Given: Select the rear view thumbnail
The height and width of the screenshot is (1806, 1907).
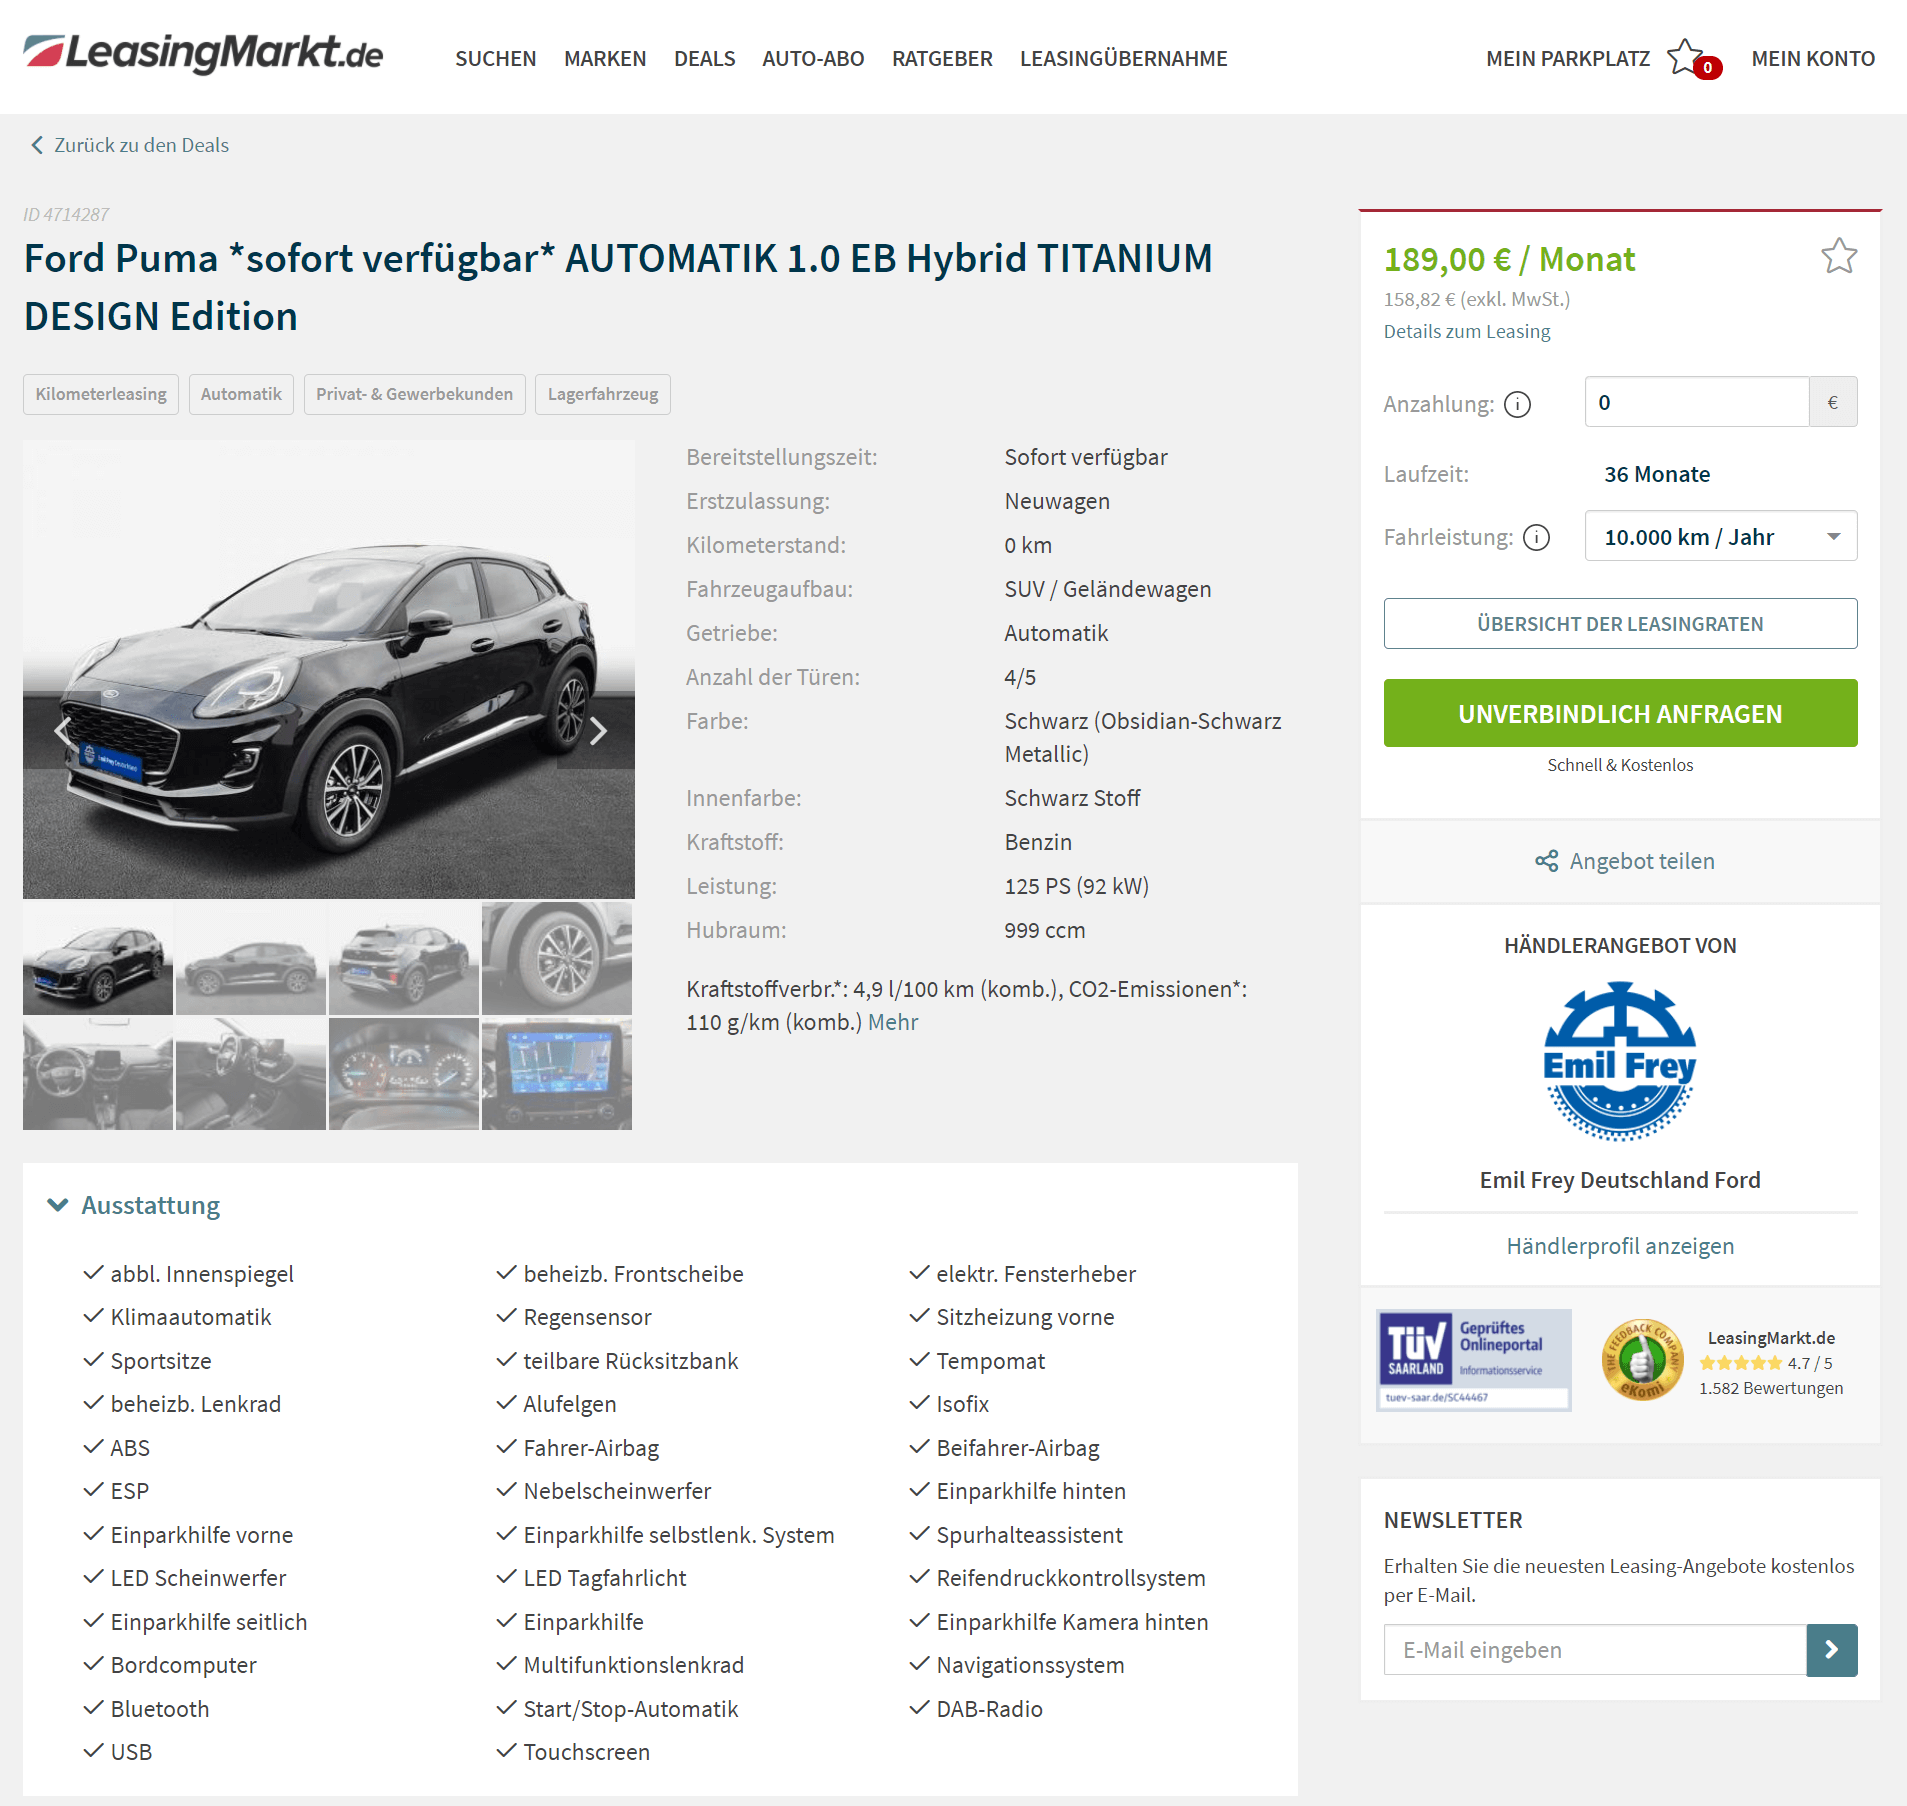Looking at the screenshot, I should click(x=404, y=958).
